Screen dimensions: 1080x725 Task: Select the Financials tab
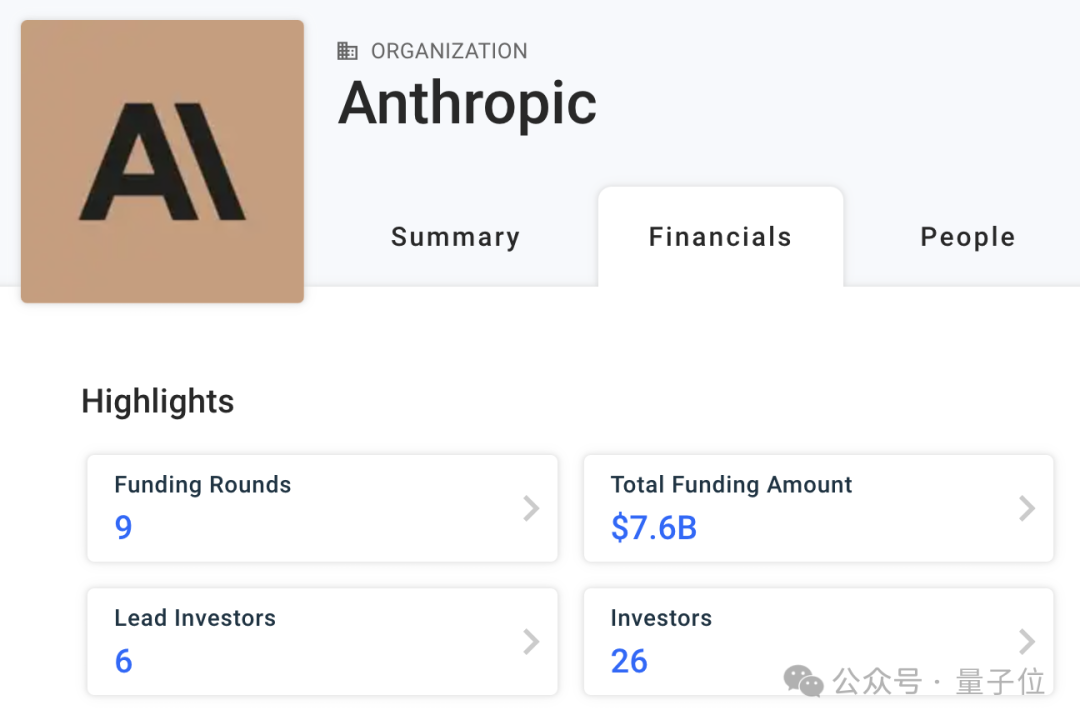click(720, 237)
